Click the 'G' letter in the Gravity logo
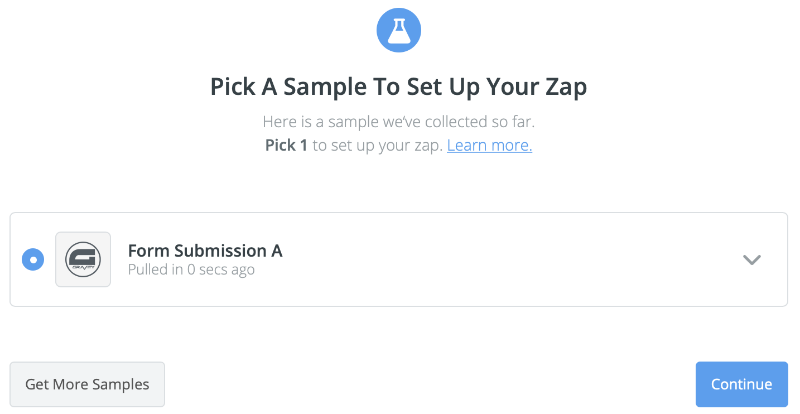800x414 pixels. click(83, 257)
